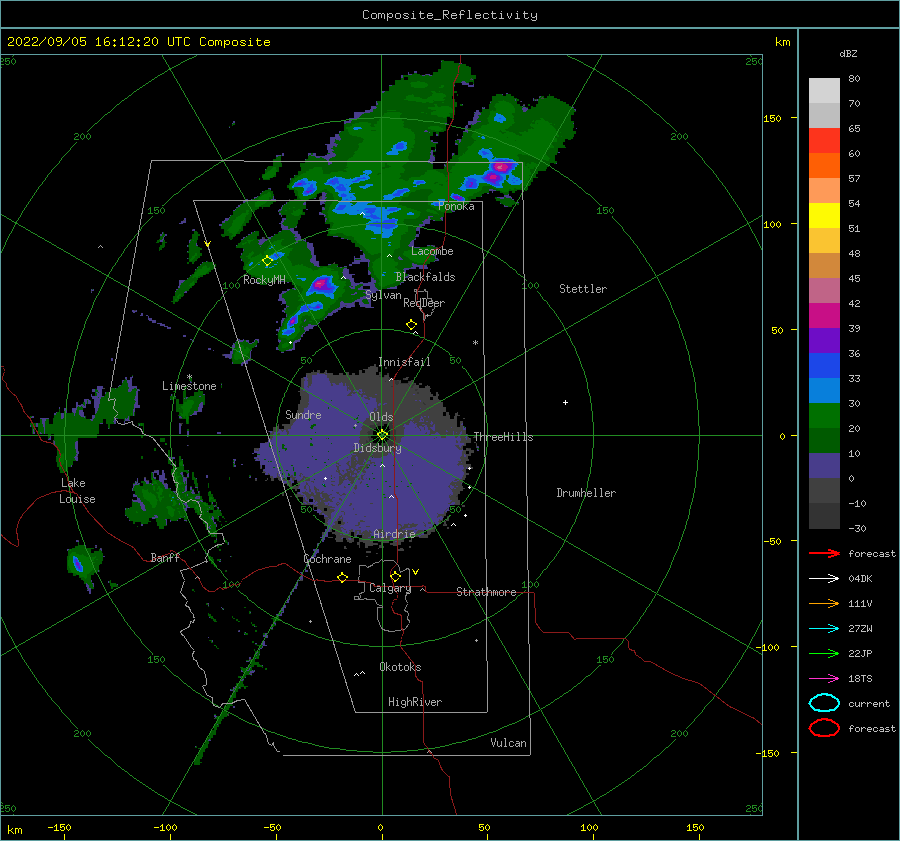Click the Innisfail city label
The image size is (900, 841).
tap(404, 362)
